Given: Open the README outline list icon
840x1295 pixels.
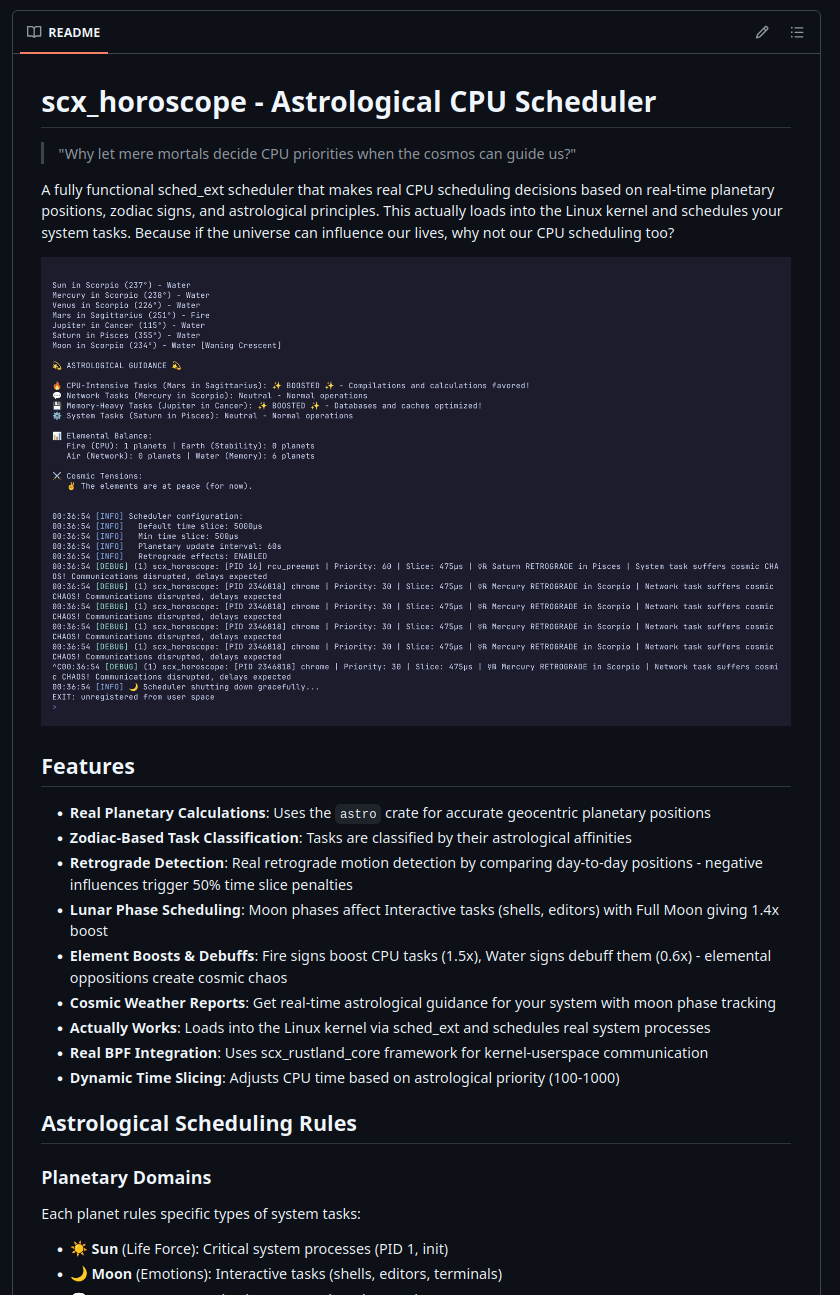Looking at the screenshot, I should point(797,32).
